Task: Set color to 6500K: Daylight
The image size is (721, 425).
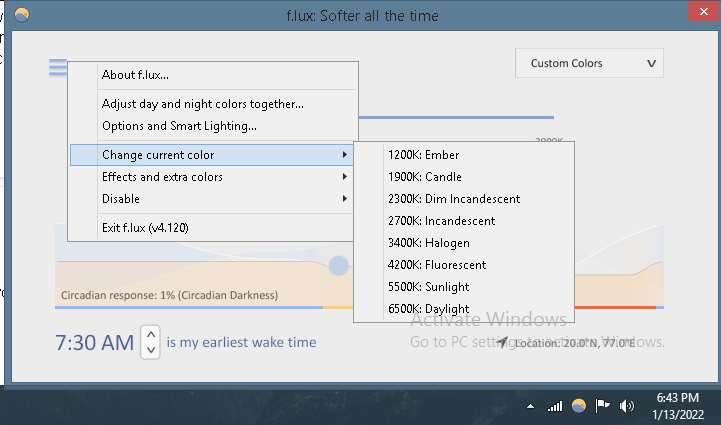Action: [x=464, y=309]
